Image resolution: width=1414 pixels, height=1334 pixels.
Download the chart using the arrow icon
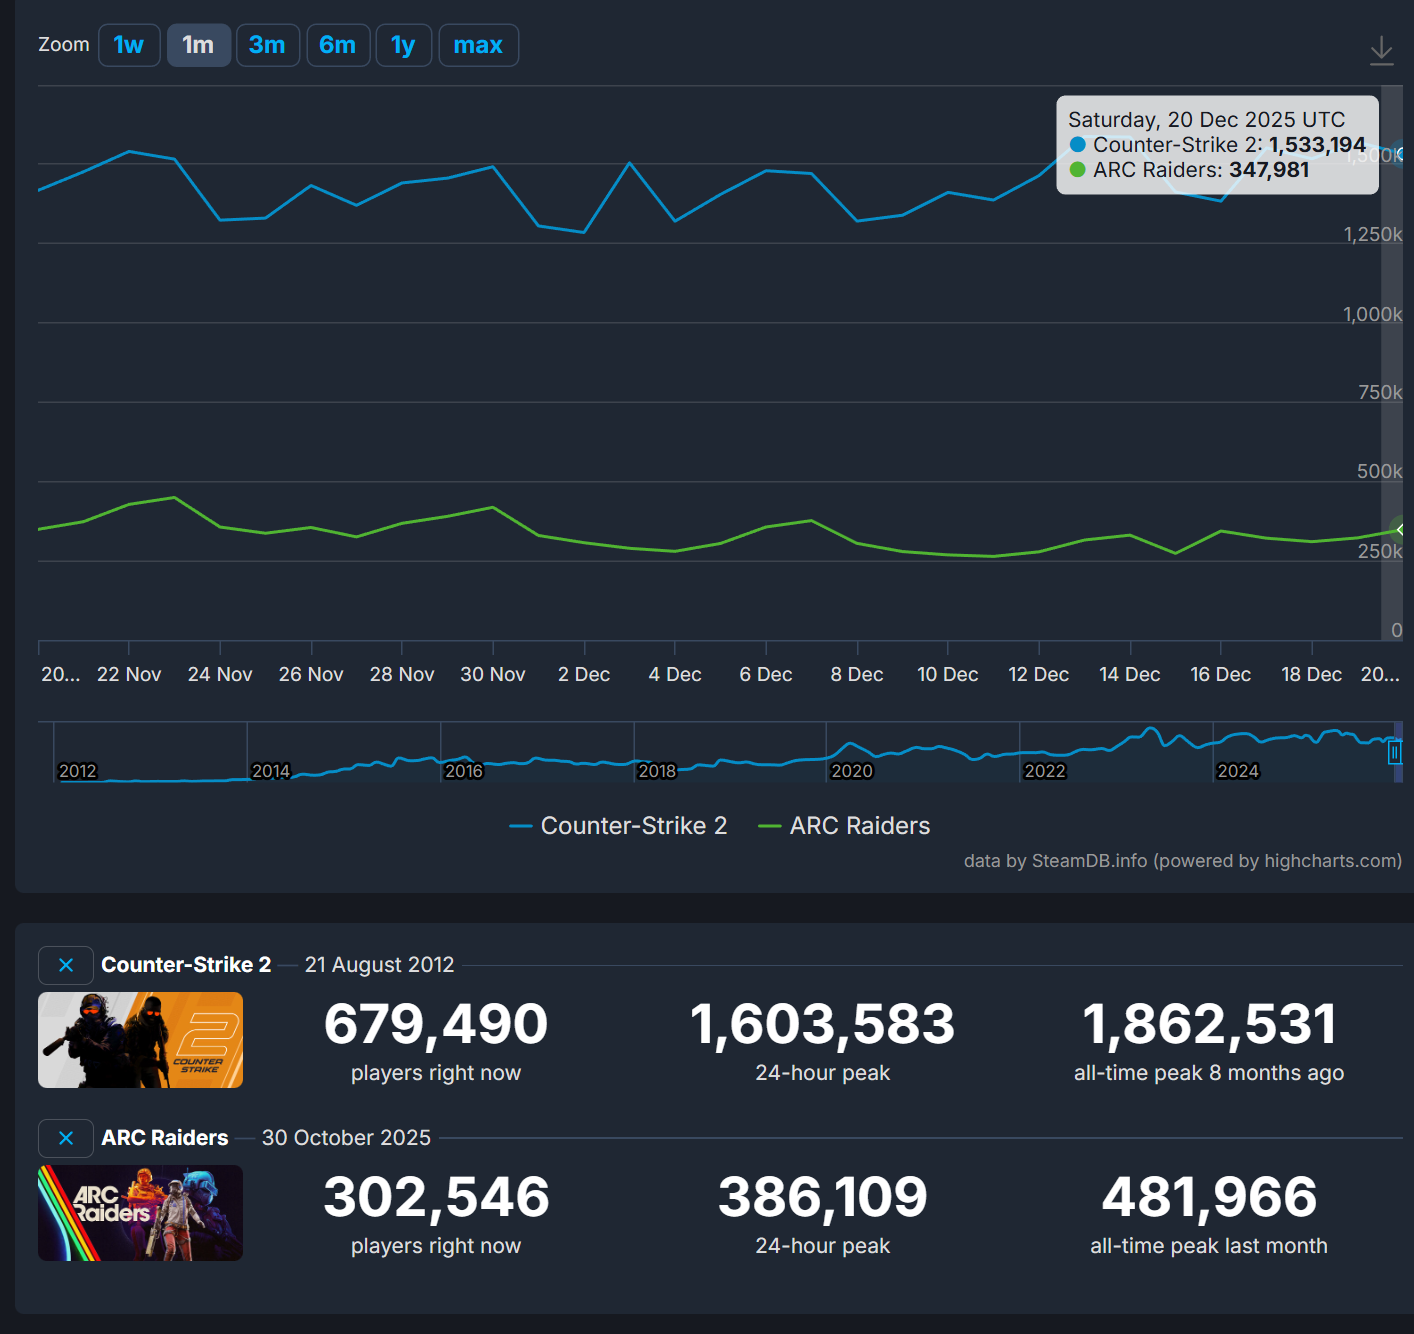point(1381,51)
